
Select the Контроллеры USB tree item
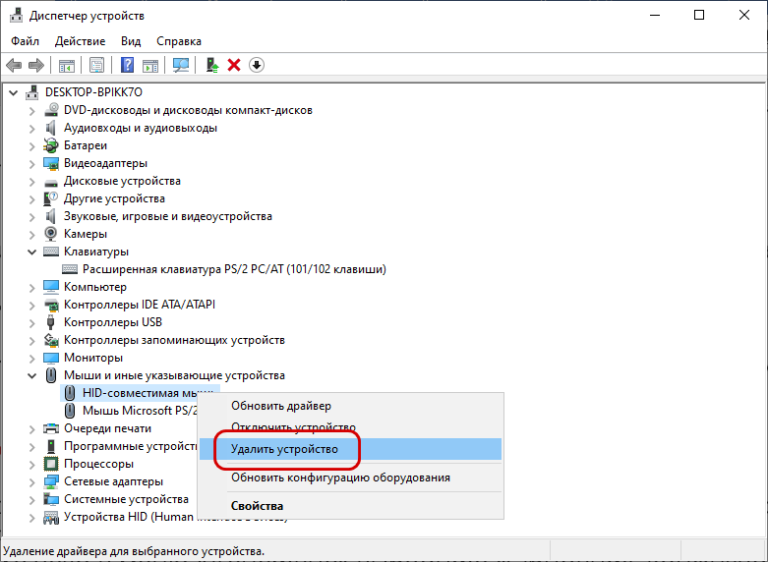click(x=112, y=322)
